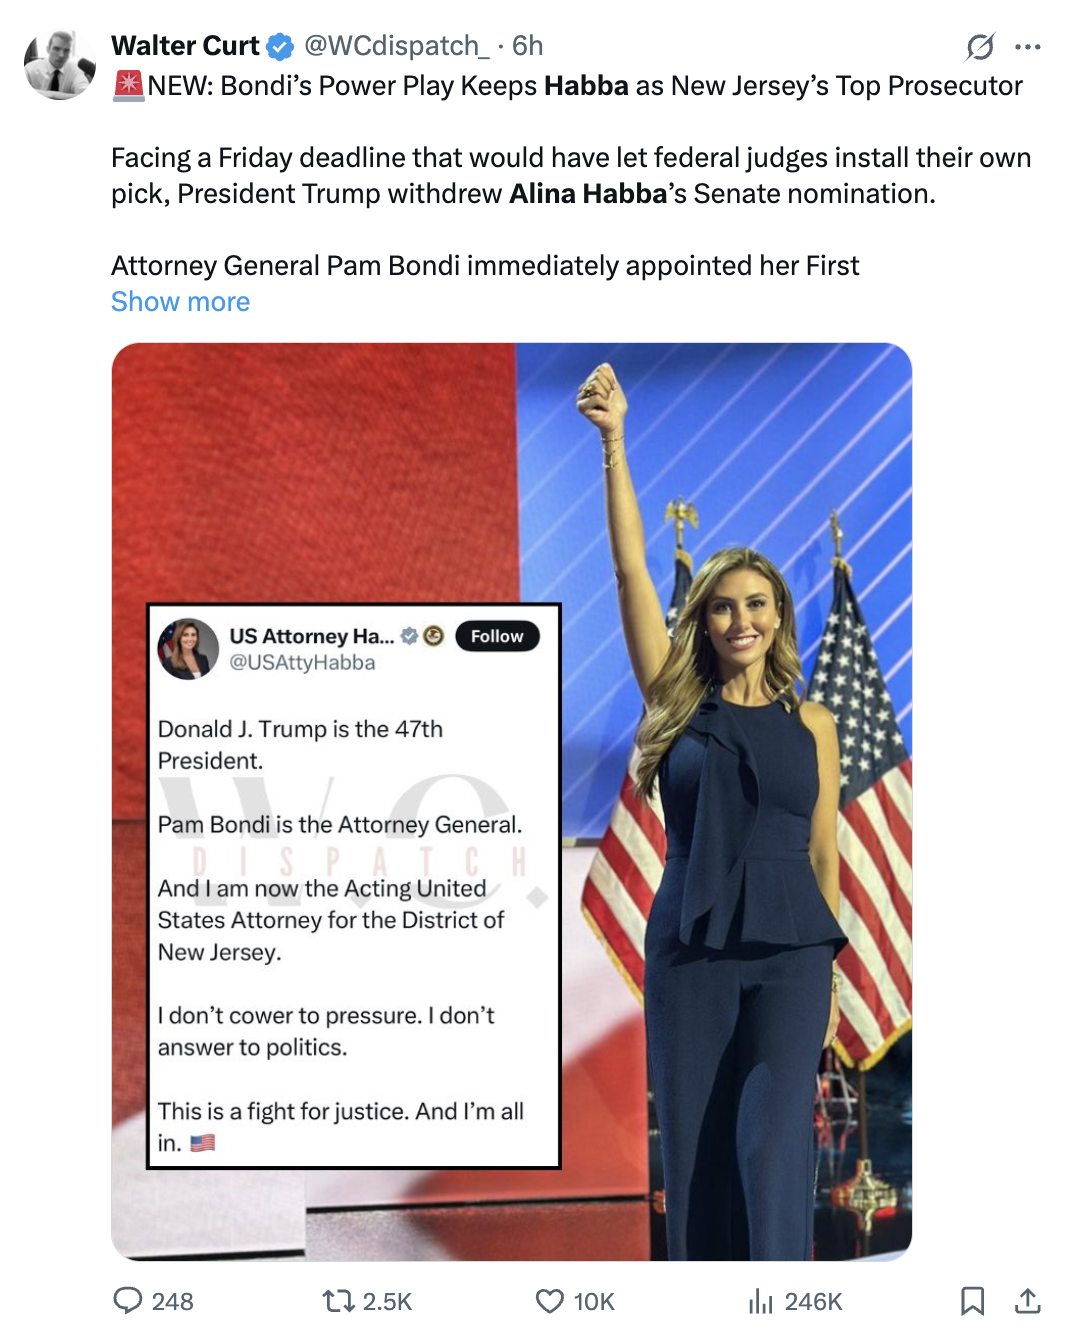
Task: Click the 248 replies count
Action: pyautogui.click(x=173, y=1301)
